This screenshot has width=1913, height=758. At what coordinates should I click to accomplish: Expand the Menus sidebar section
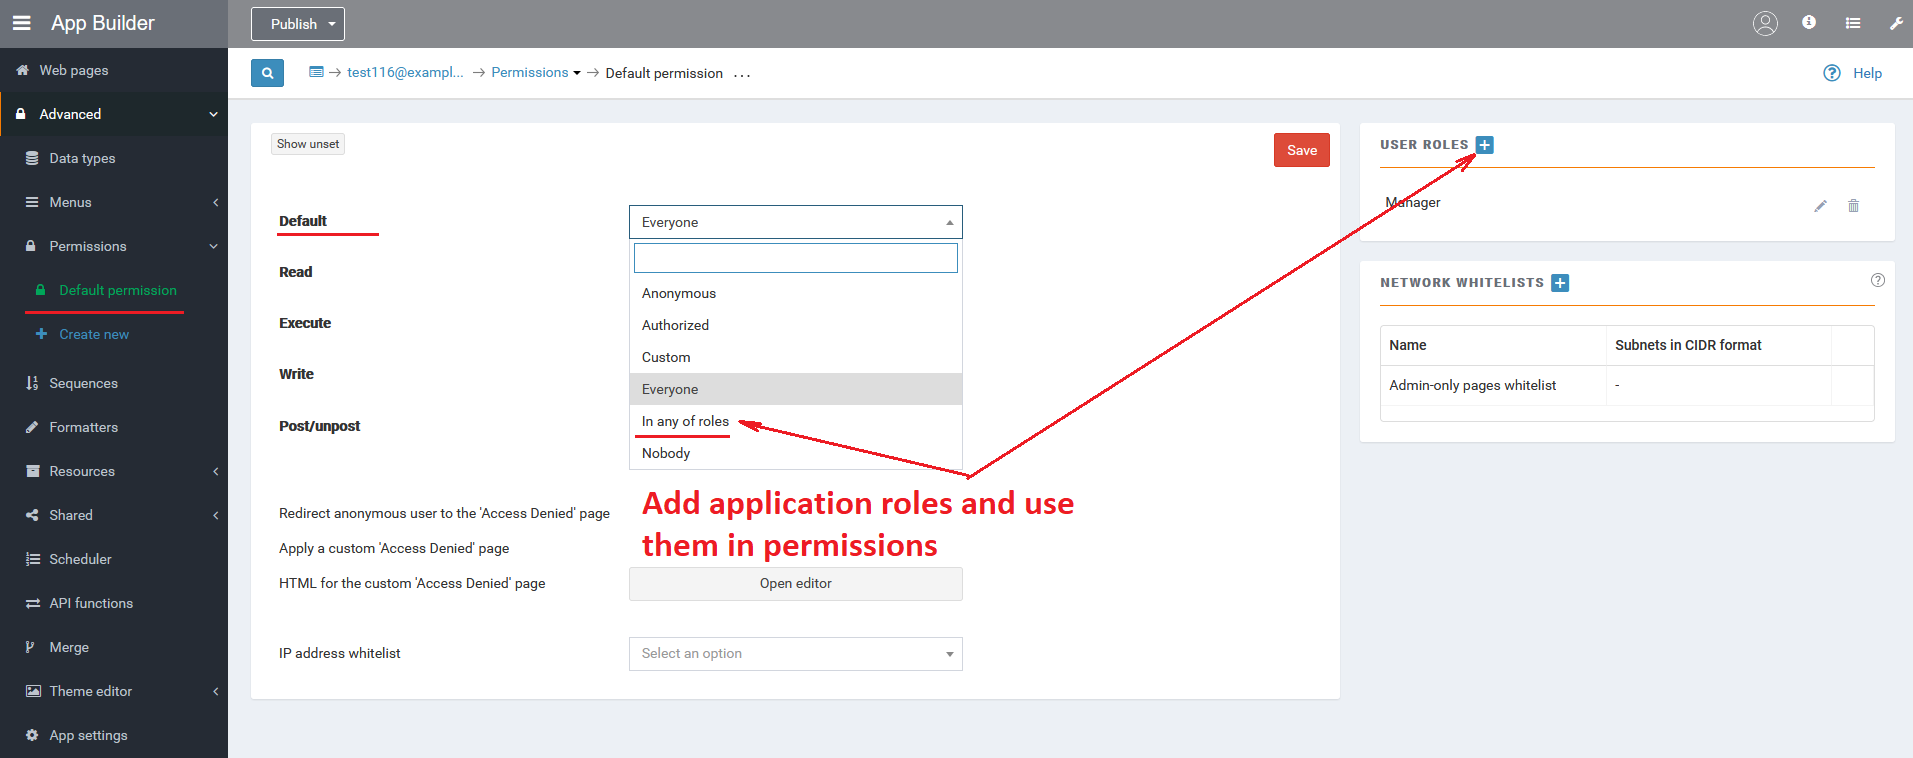(x=114, y=202)
